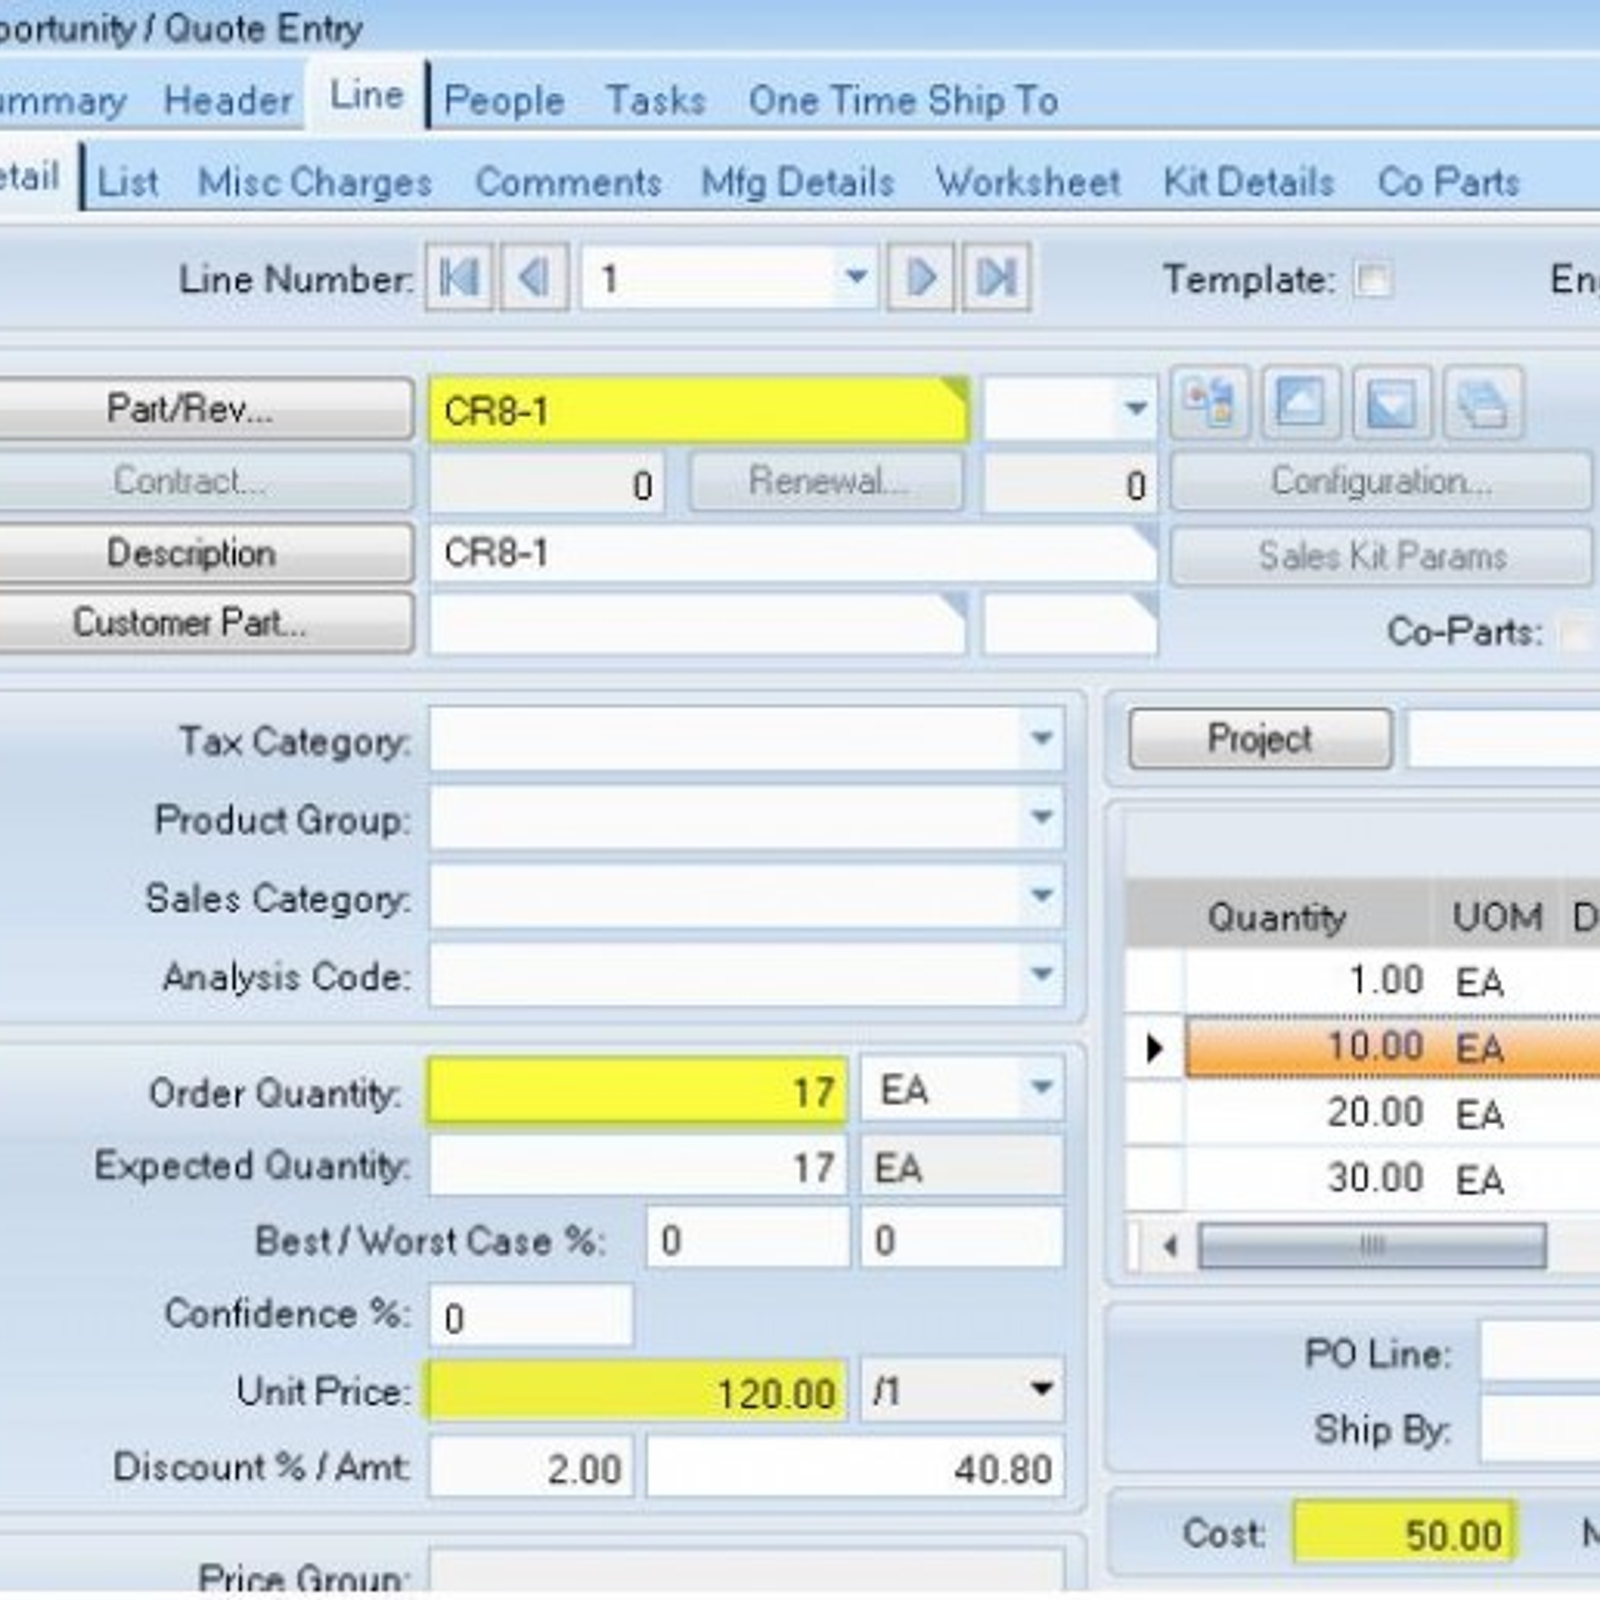
Task: Advance to the next quote line
Action: pyautogui.click(x=920, y=277)
